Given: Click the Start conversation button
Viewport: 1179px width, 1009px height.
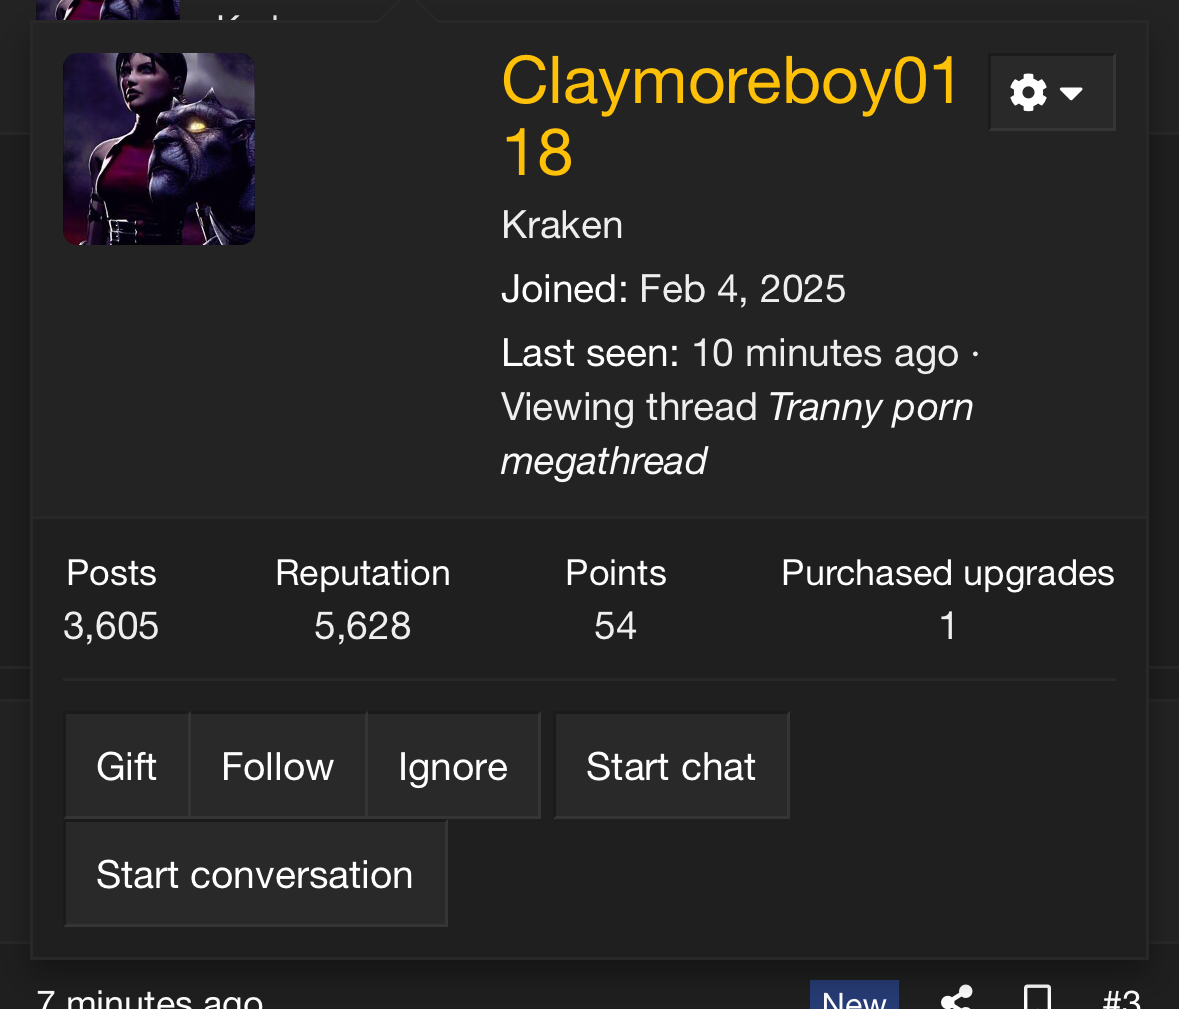Looking at the screenshot, I should [255, 874].
